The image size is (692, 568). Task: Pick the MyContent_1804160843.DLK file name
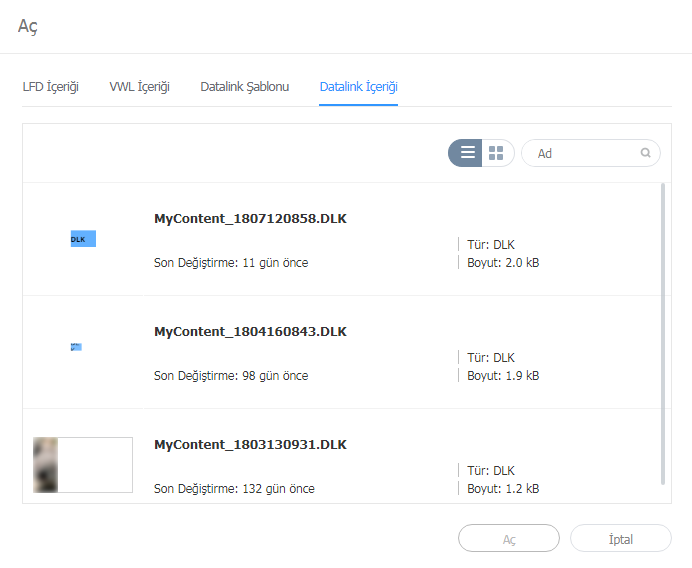point(250,331)
